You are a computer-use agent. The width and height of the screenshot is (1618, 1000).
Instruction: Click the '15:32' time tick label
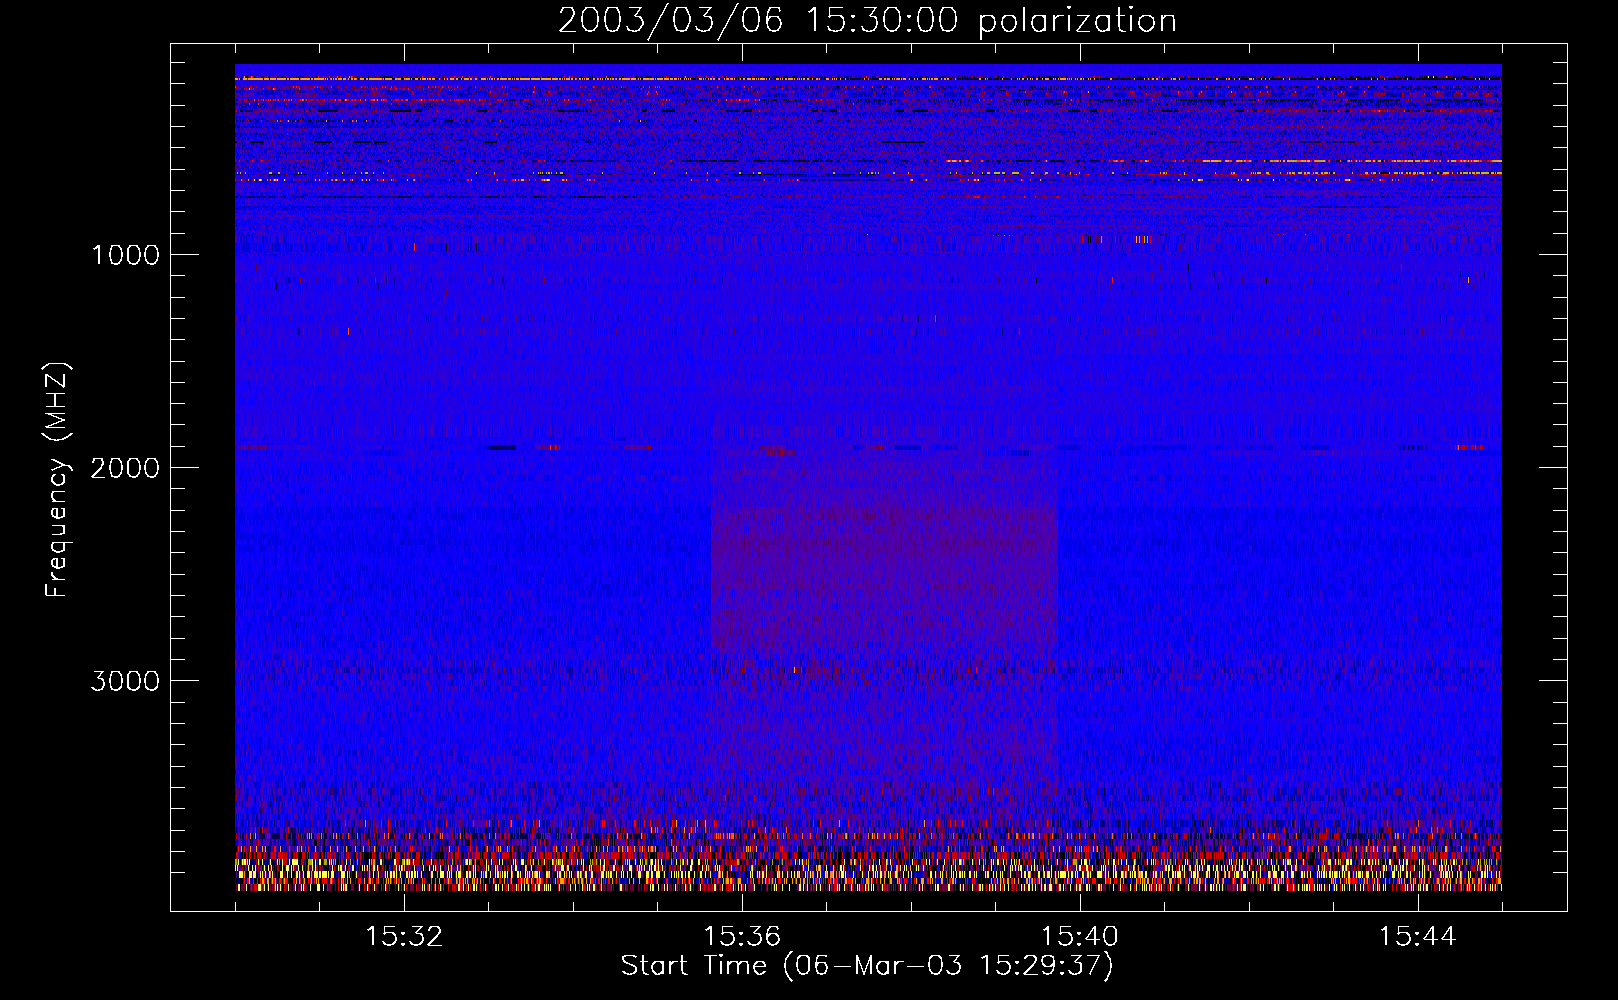click(x=404, y=937)
